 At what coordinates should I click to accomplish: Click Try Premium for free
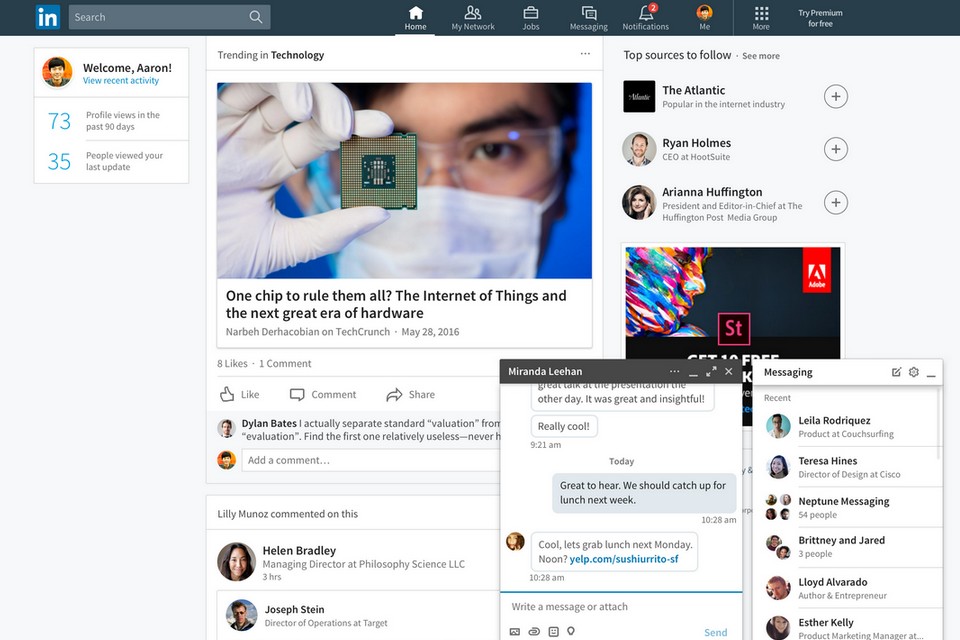pos(820,18)
